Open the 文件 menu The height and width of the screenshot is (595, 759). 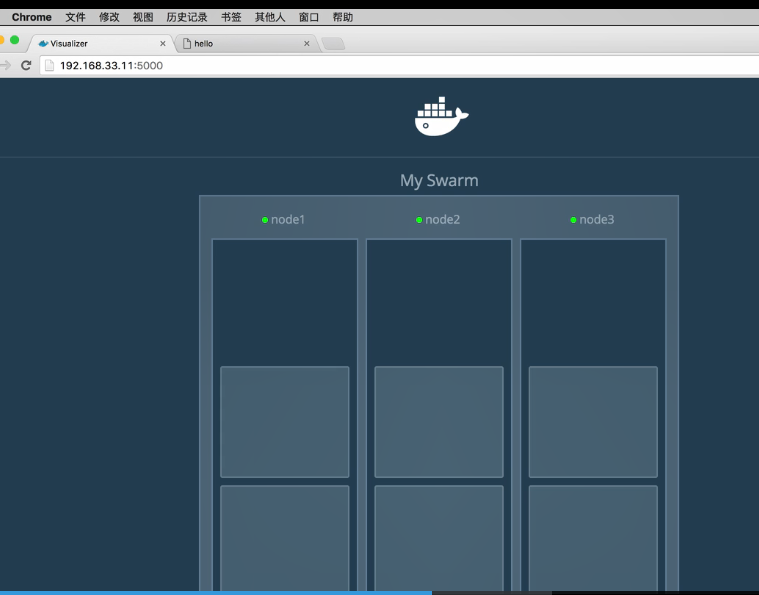[75, 17]
